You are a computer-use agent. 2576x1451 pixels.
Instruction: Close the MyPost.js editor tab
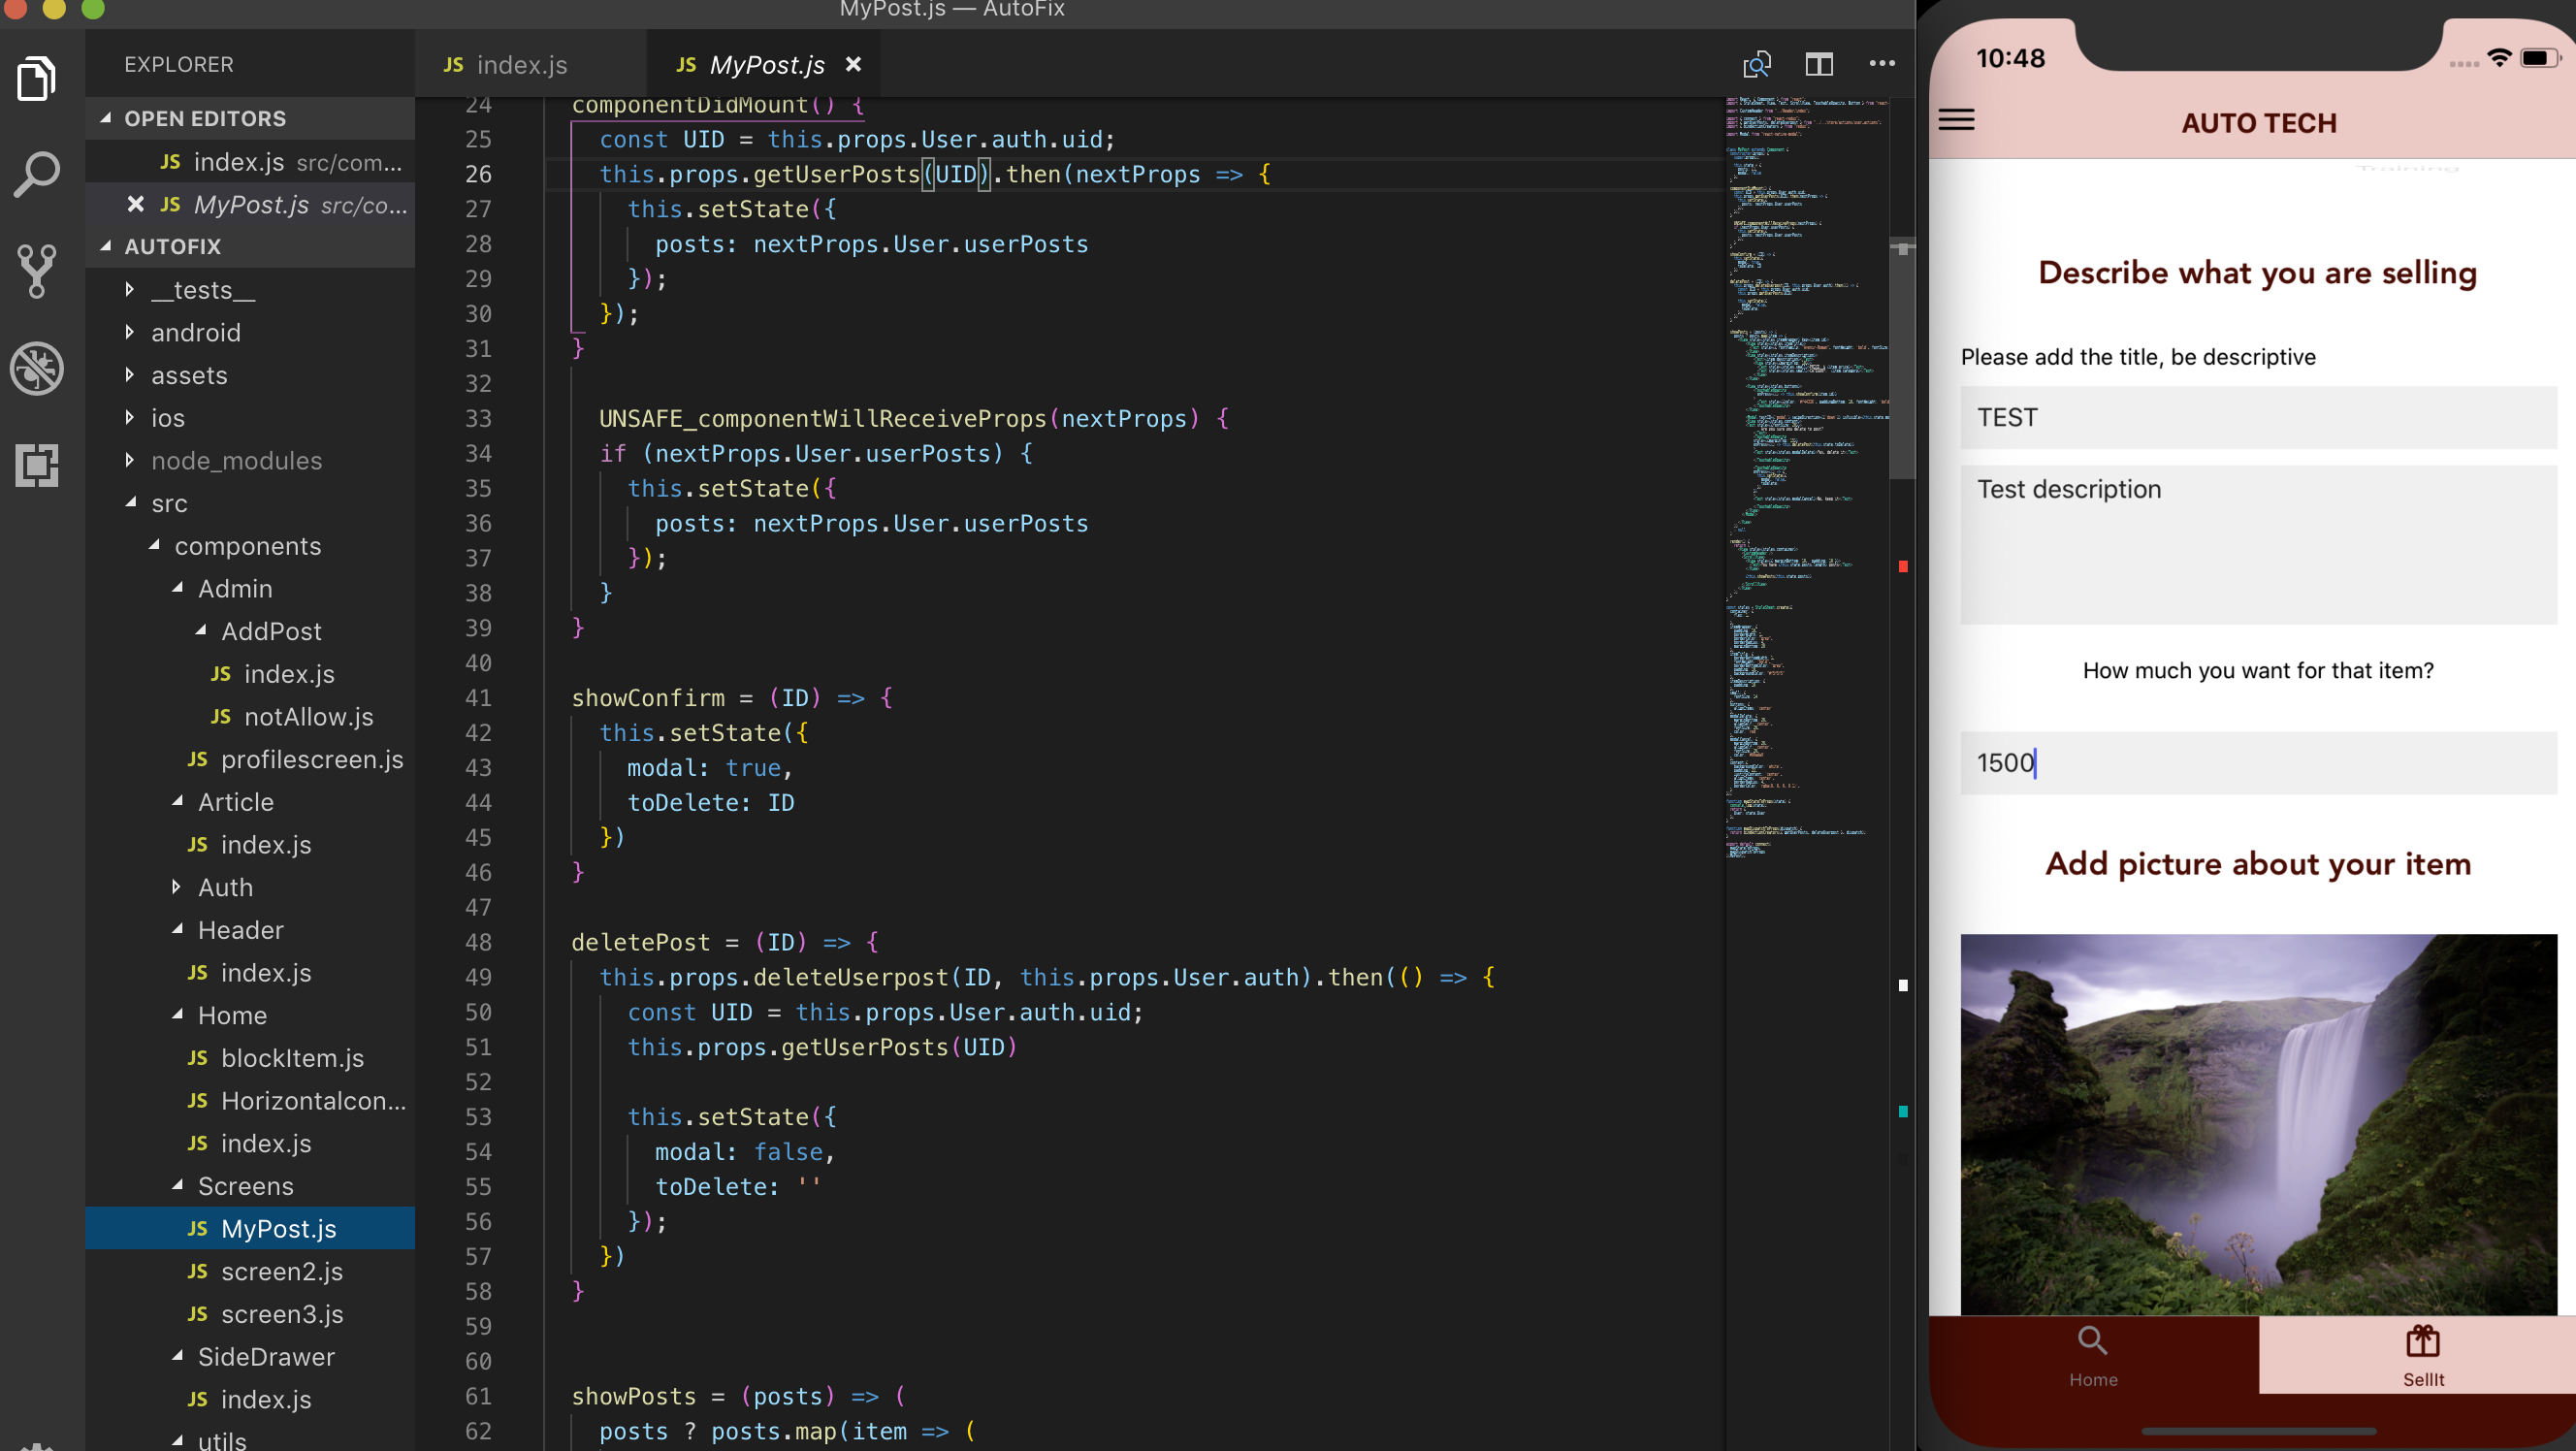[x=853, y=64]
